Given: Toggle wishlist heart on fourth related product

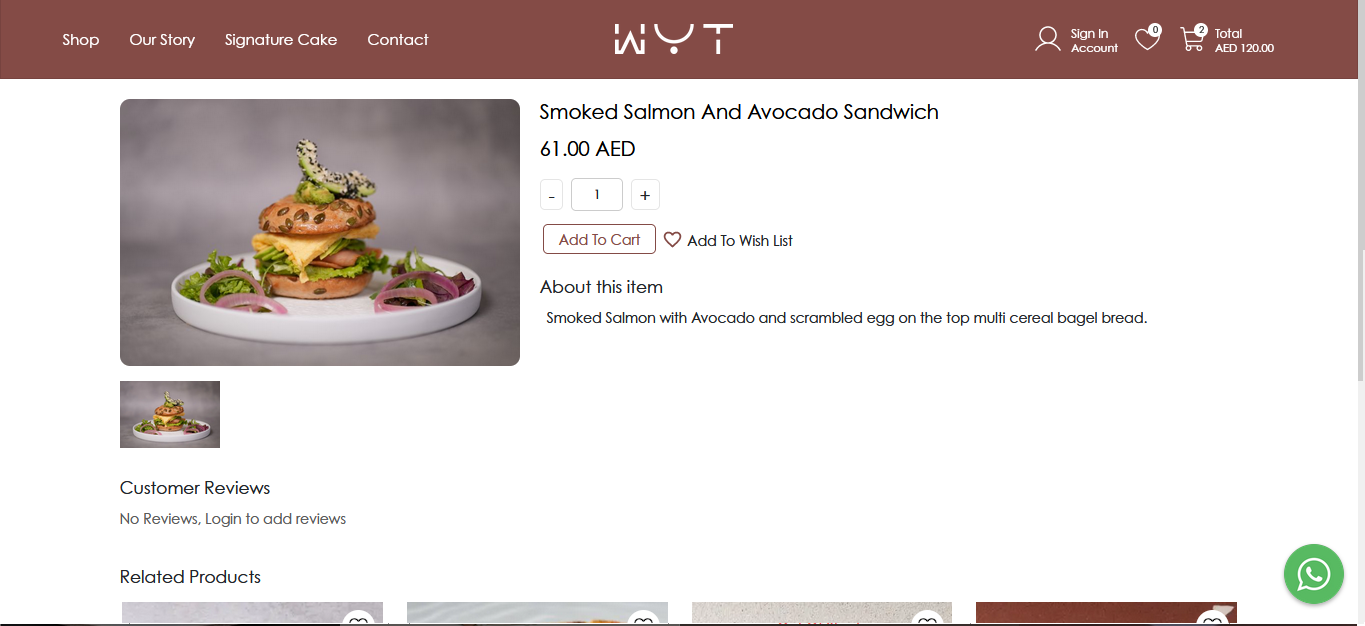Looking at the screenshot, I should click(1212, 620).
